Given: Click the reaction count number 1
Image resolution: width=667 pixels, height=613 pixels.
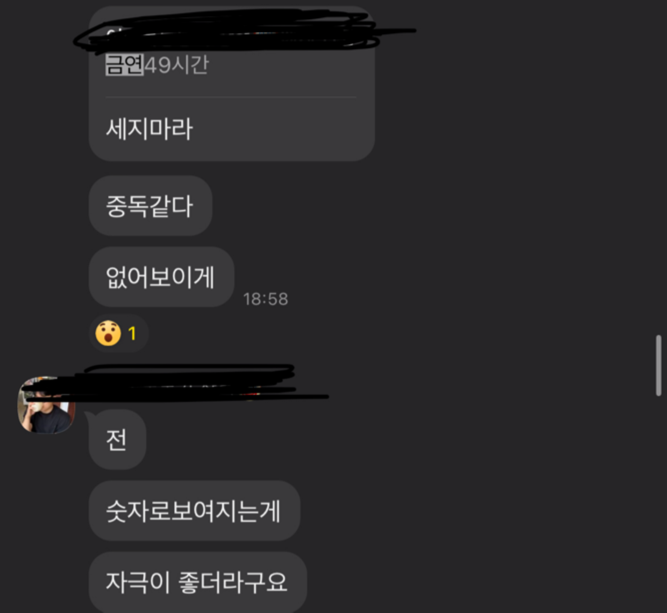Looking at the screenshot, I should point(132,334).
